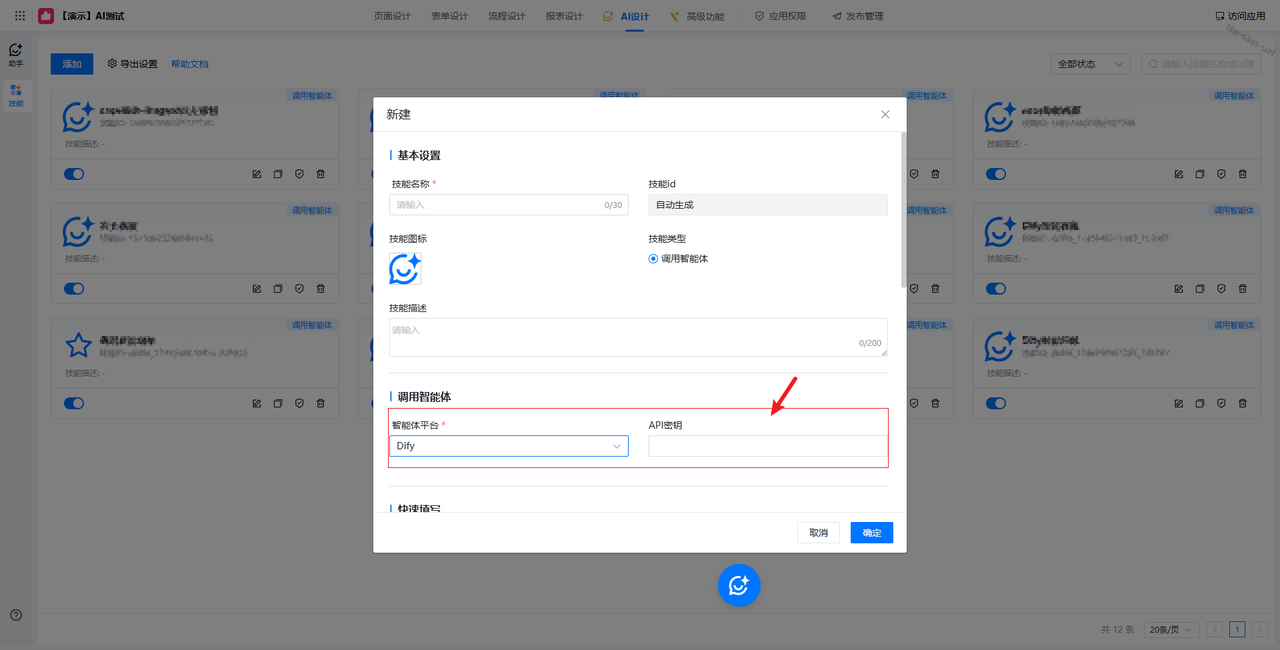
Task: Open the apps grid launcher icon
Action: pyautogui.click(x=20, y=16)
